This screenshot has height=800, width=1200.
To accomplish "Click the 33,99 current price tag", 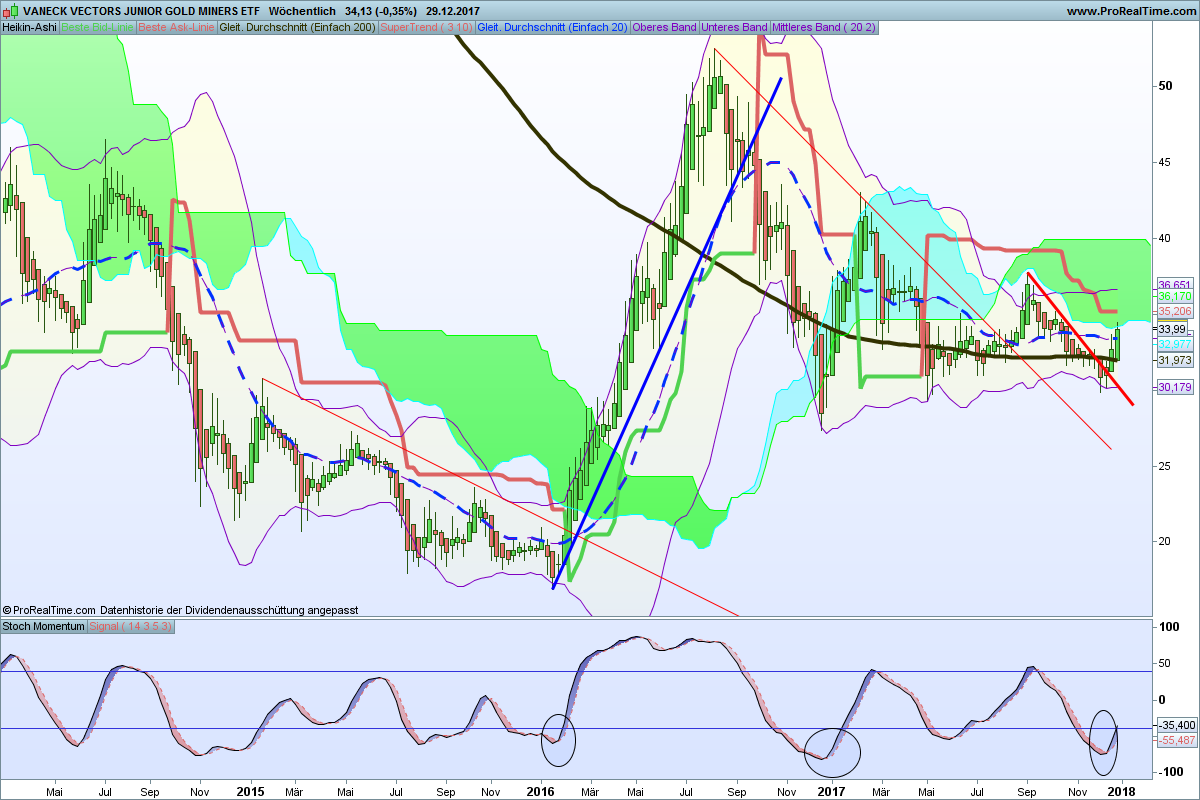I will (x=1172, y=329).
